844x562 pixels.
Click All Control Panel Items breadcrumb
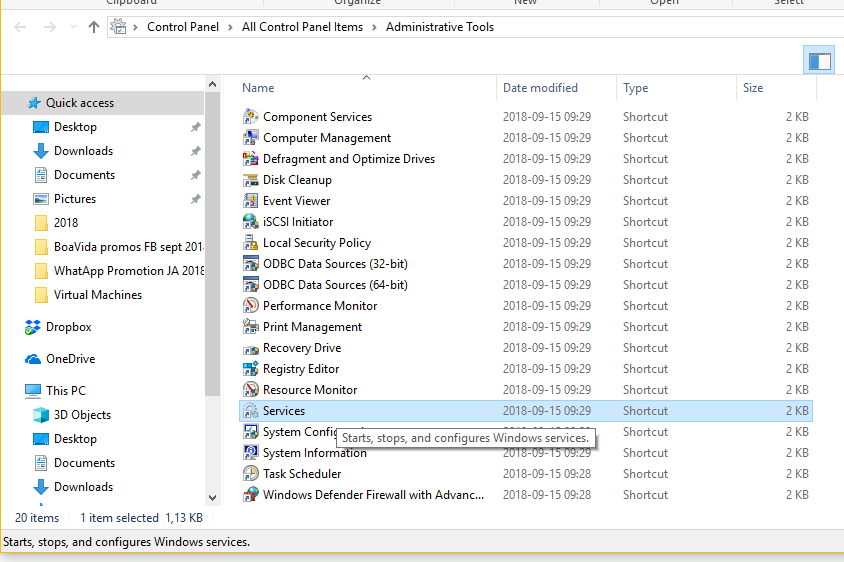(x=303, y=27)
